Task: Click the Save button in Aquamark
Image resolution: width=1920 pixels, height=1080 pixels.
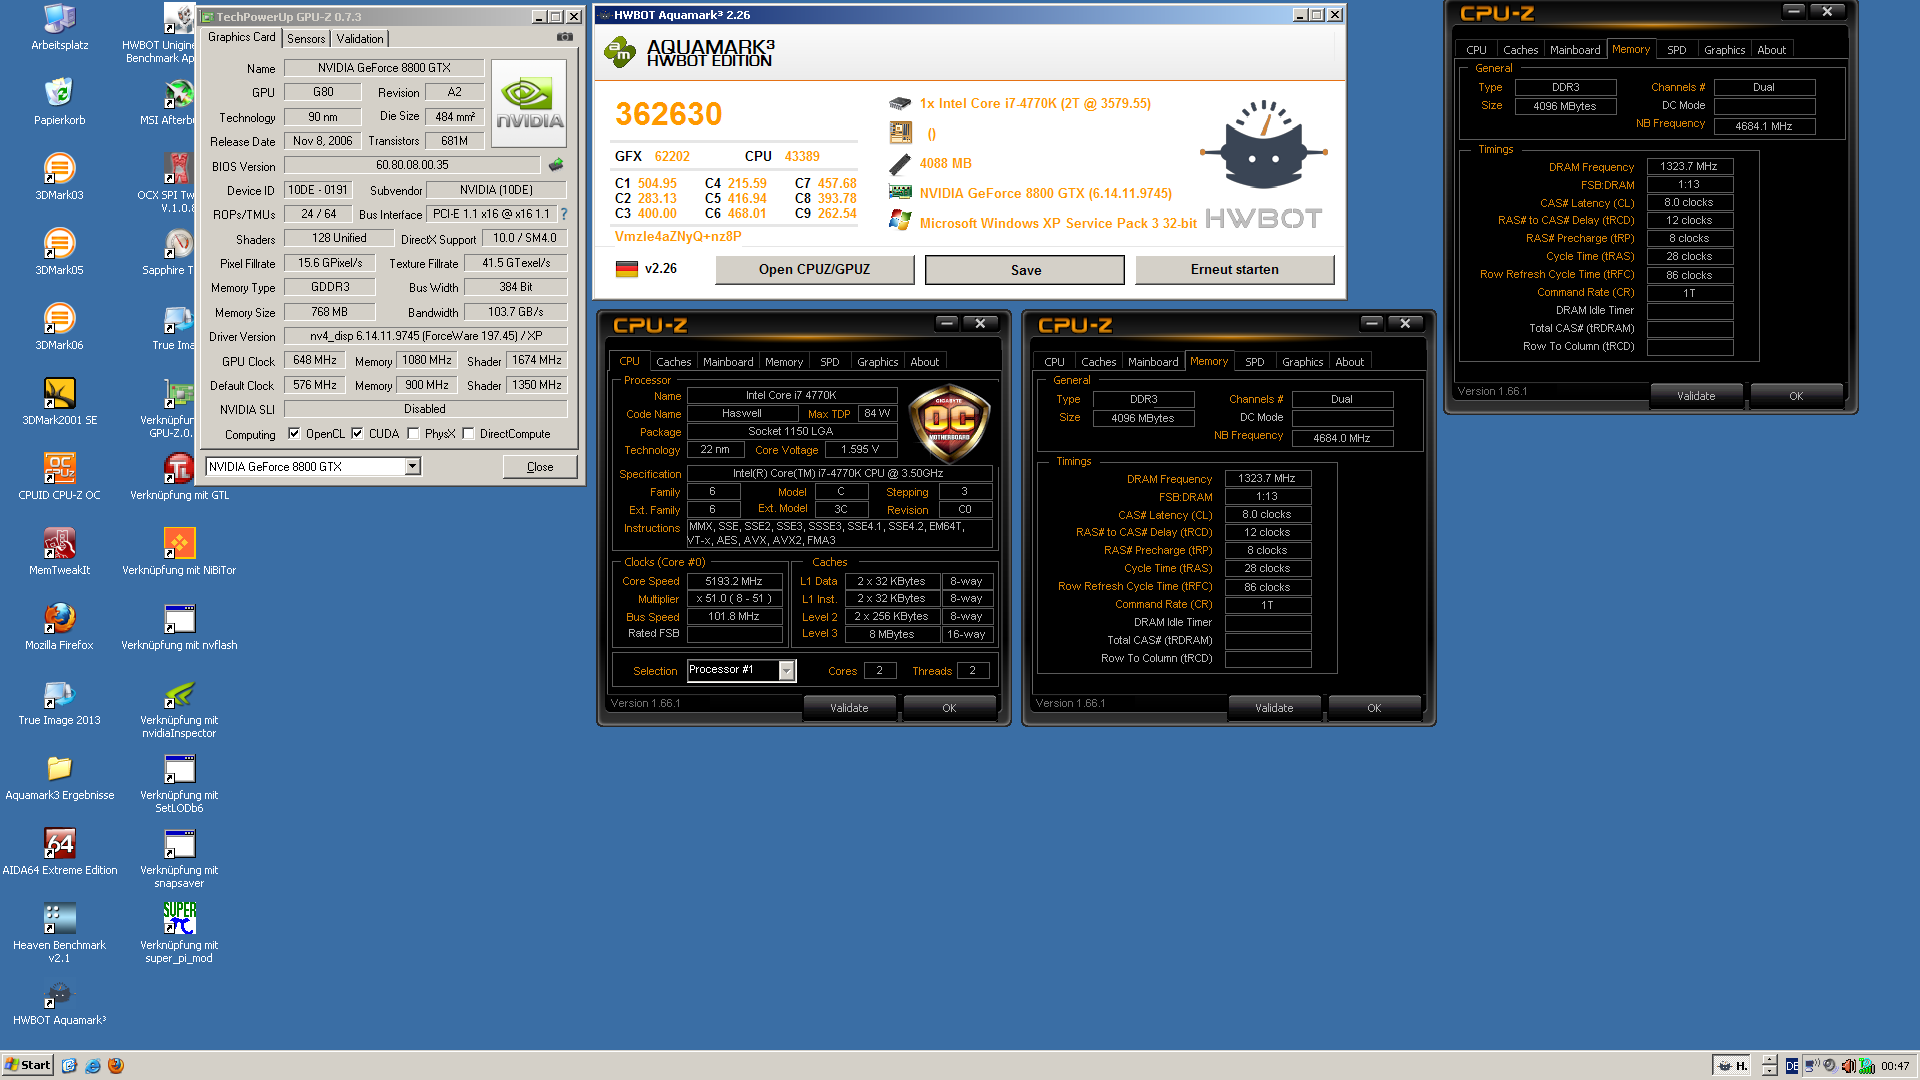Action: (1025, 270)
